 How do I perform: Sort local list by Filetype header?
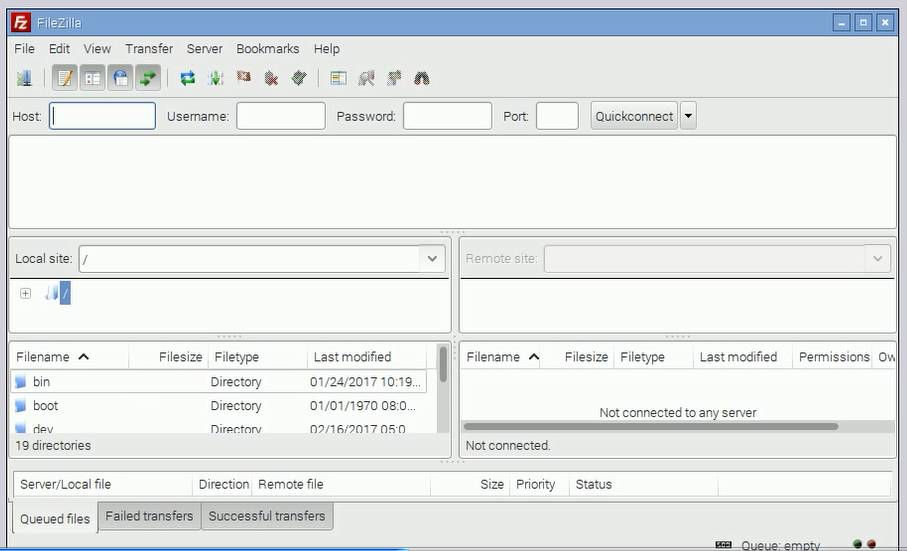click(x=257, y=357)
